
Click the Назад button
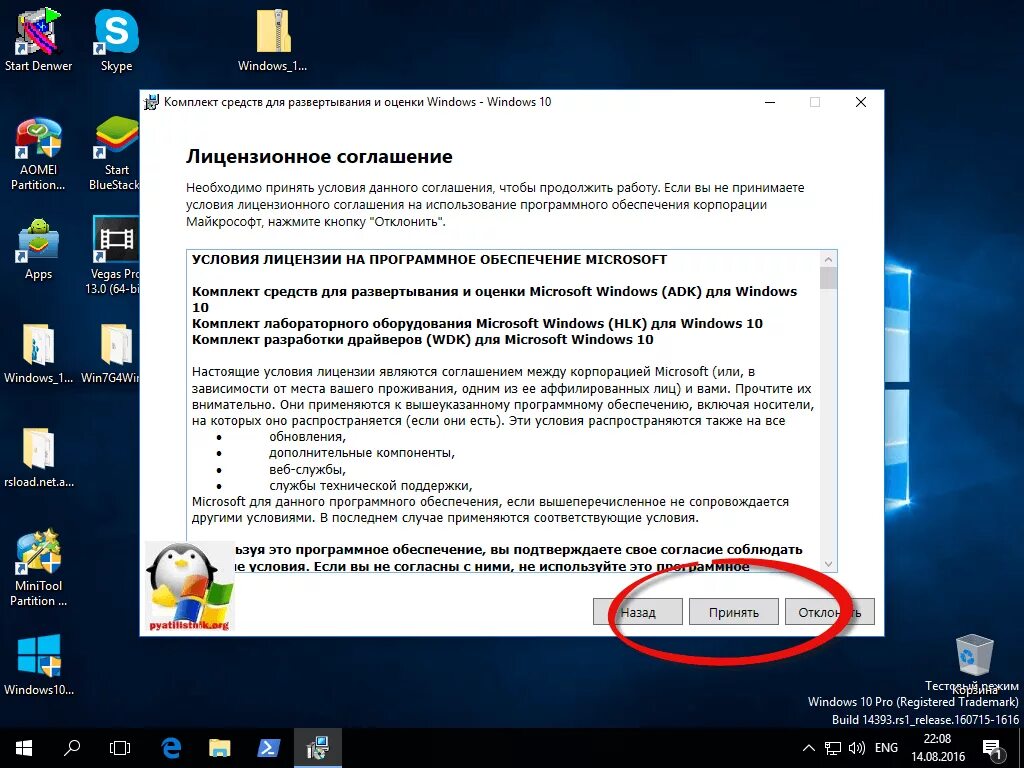(x=637, y=612)
